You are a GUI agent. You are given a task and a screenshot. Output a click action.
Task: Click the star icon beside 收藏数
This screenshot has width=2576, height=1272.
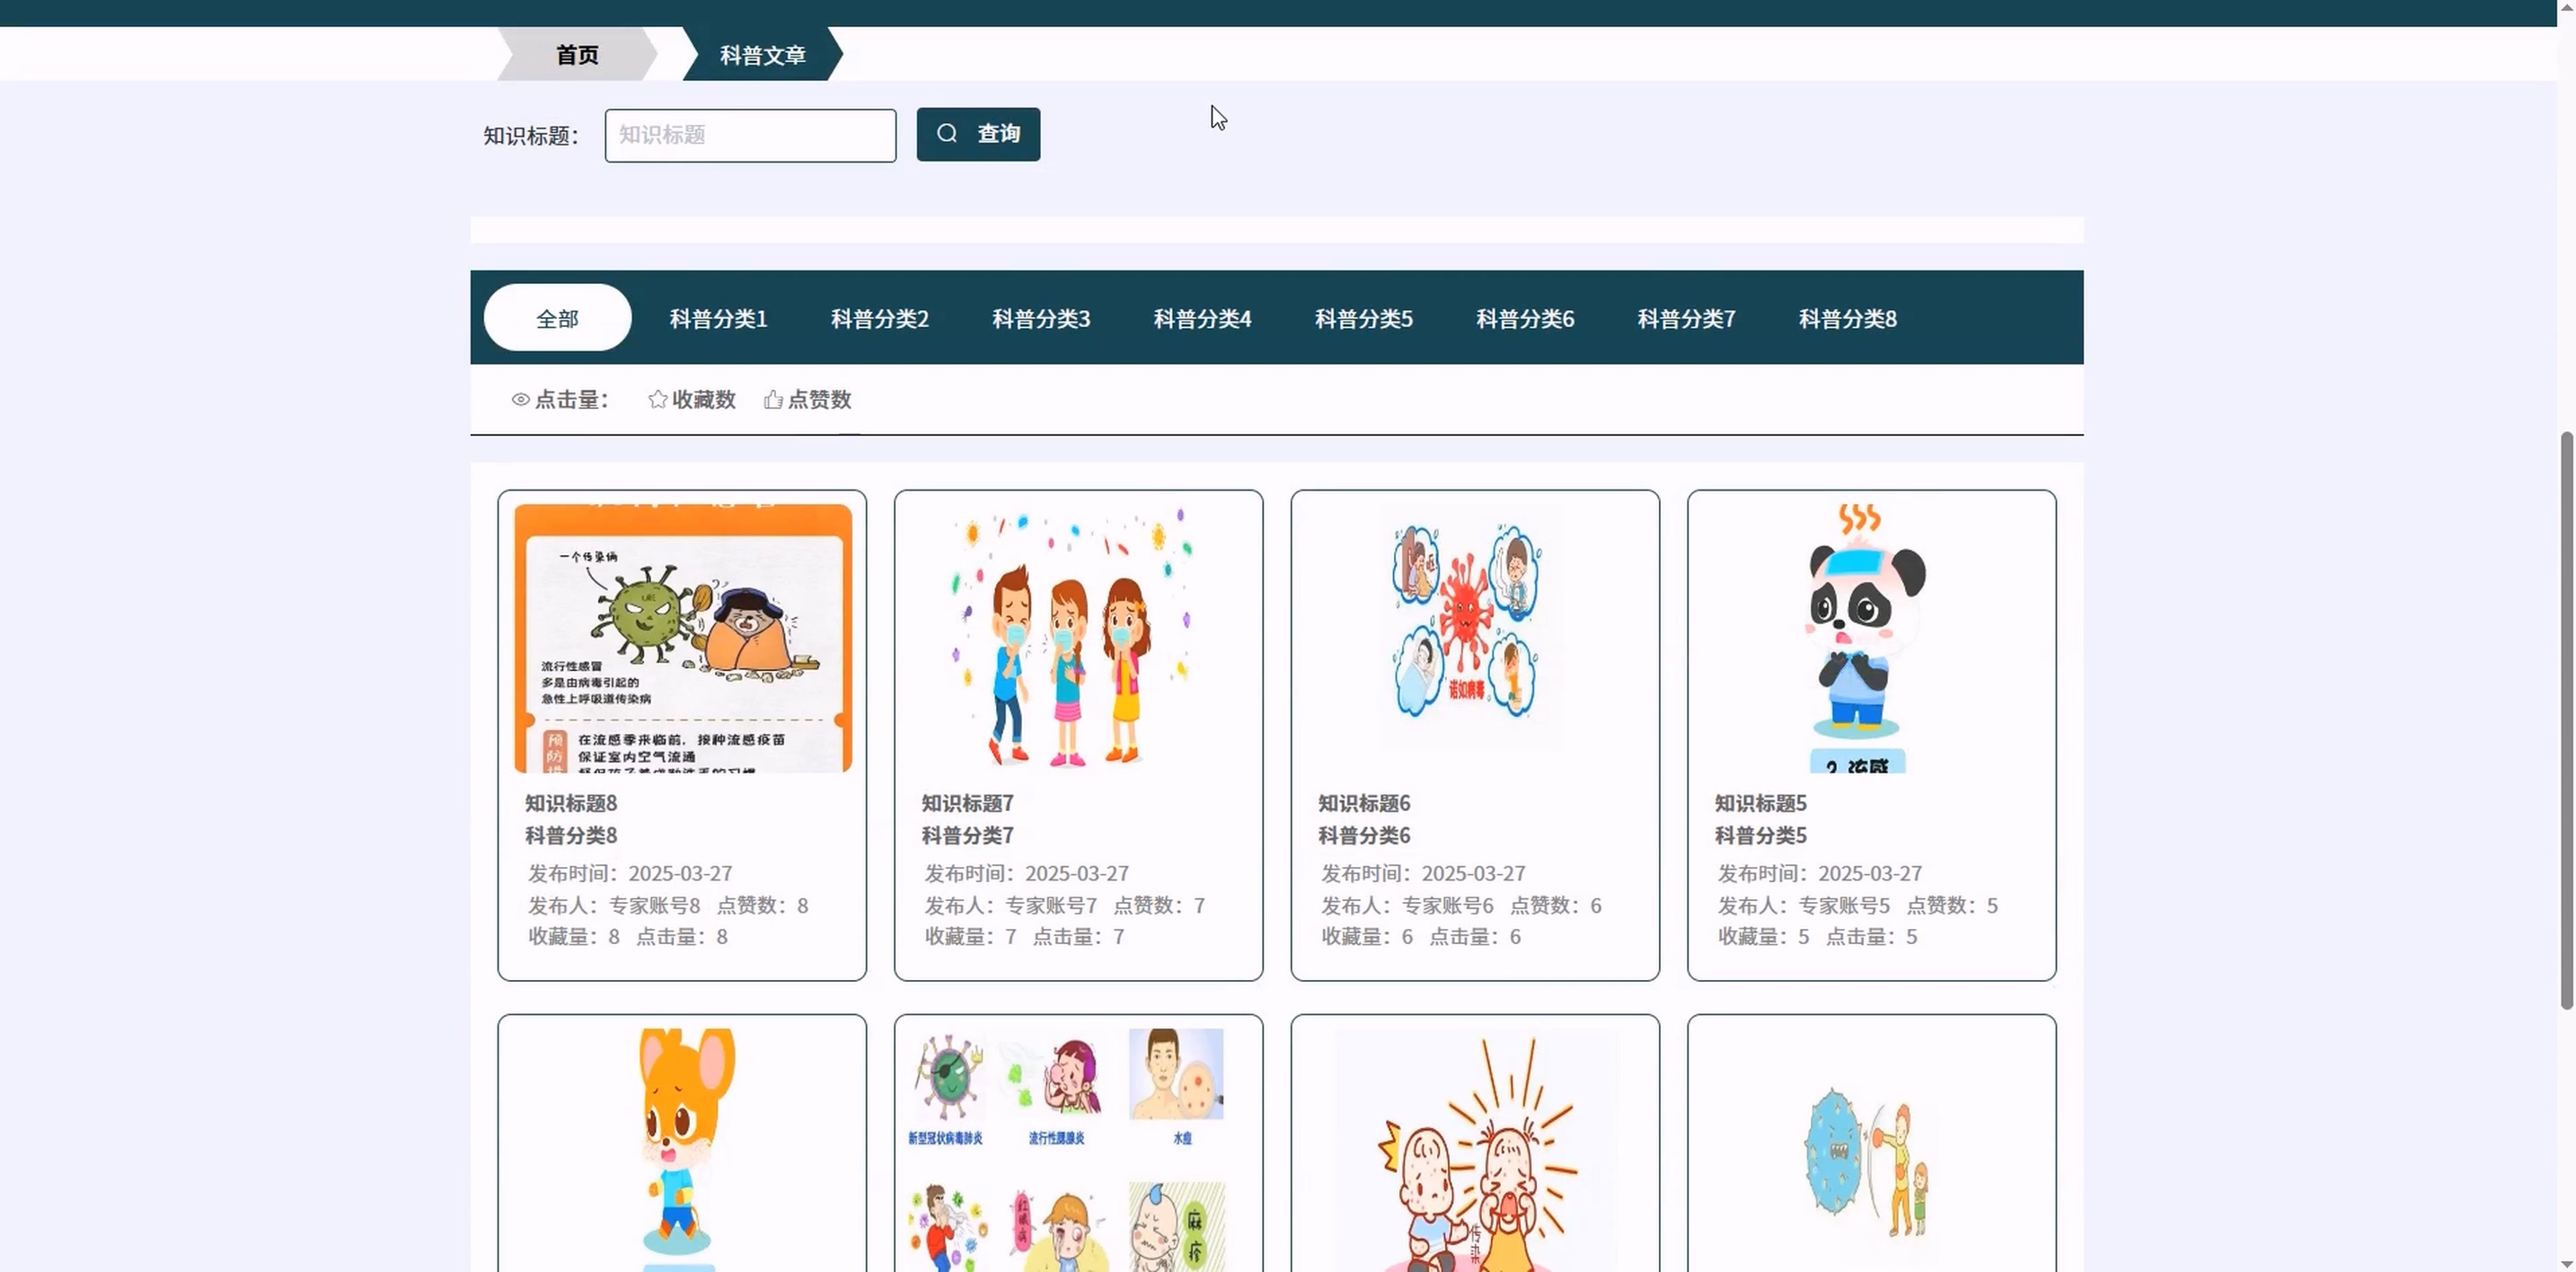pyautogui.click(x=657, y=400)
